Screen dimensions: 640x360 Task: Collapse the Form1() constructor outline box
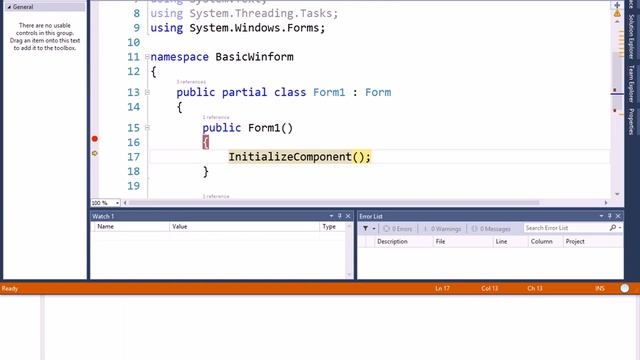(147, 128)
